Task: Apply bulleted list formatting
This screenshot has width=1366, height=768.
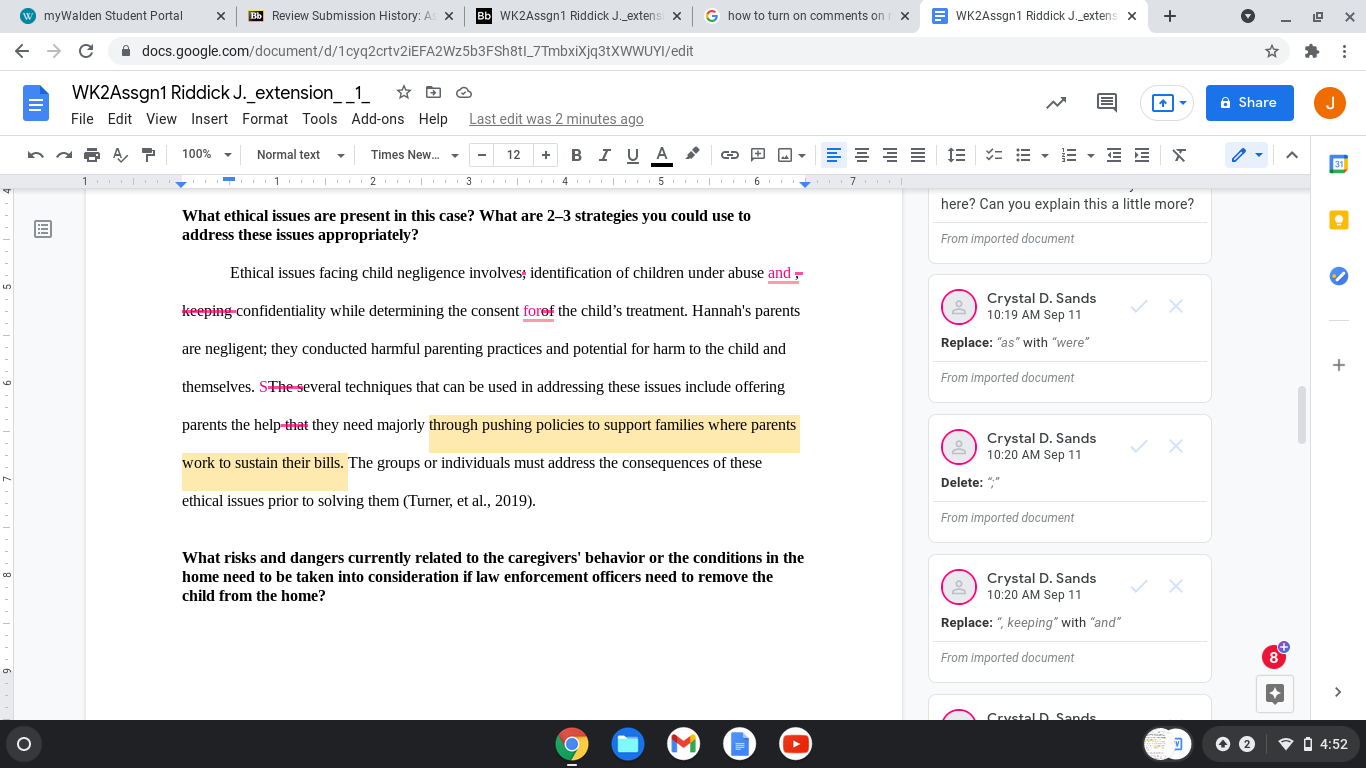Action: point(1023,155)
